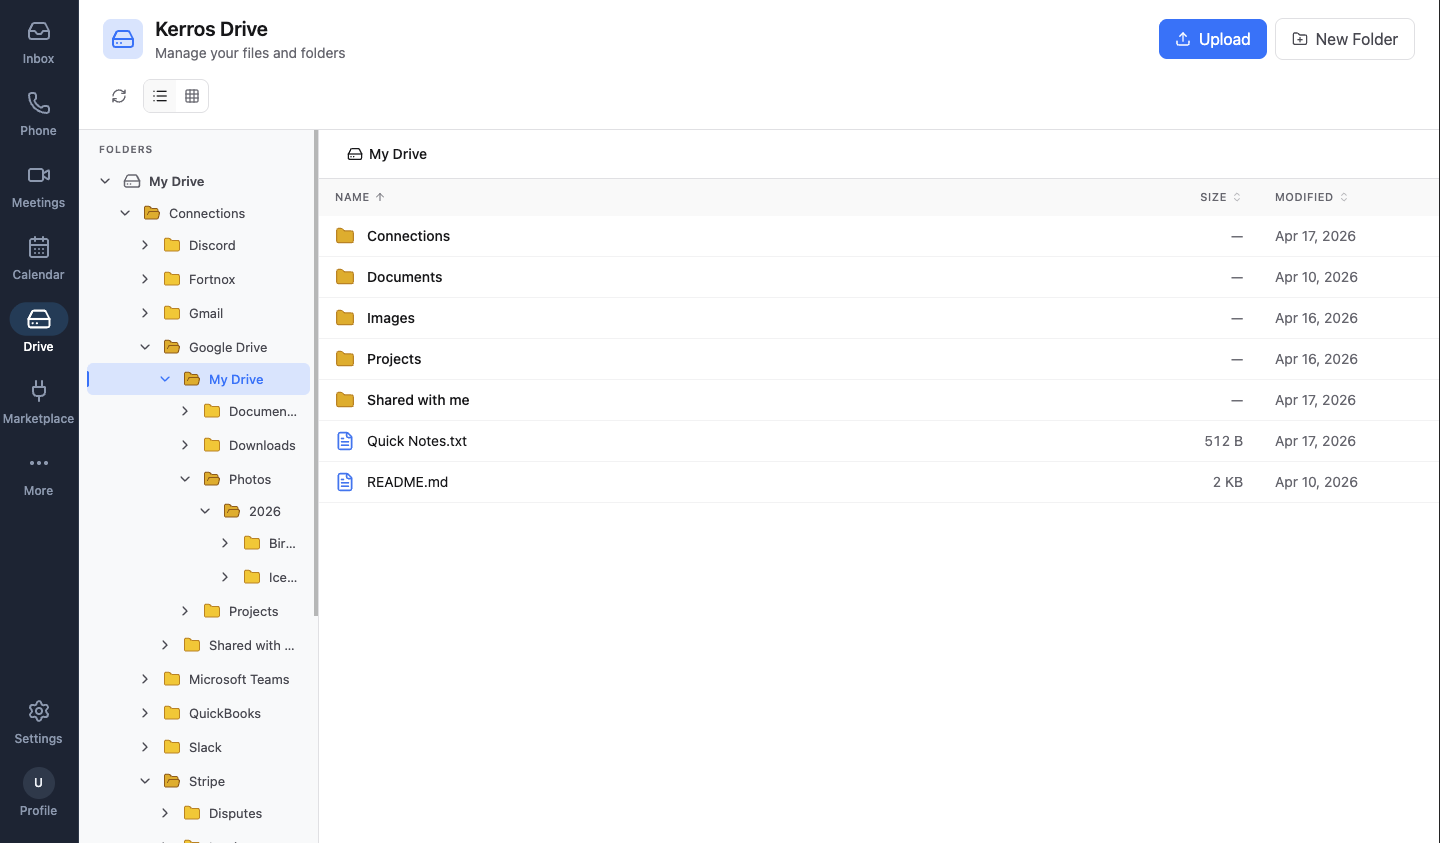The image size is (1440, 843).
Task: Open Meetings from the left rail
Action: point(38,184)
